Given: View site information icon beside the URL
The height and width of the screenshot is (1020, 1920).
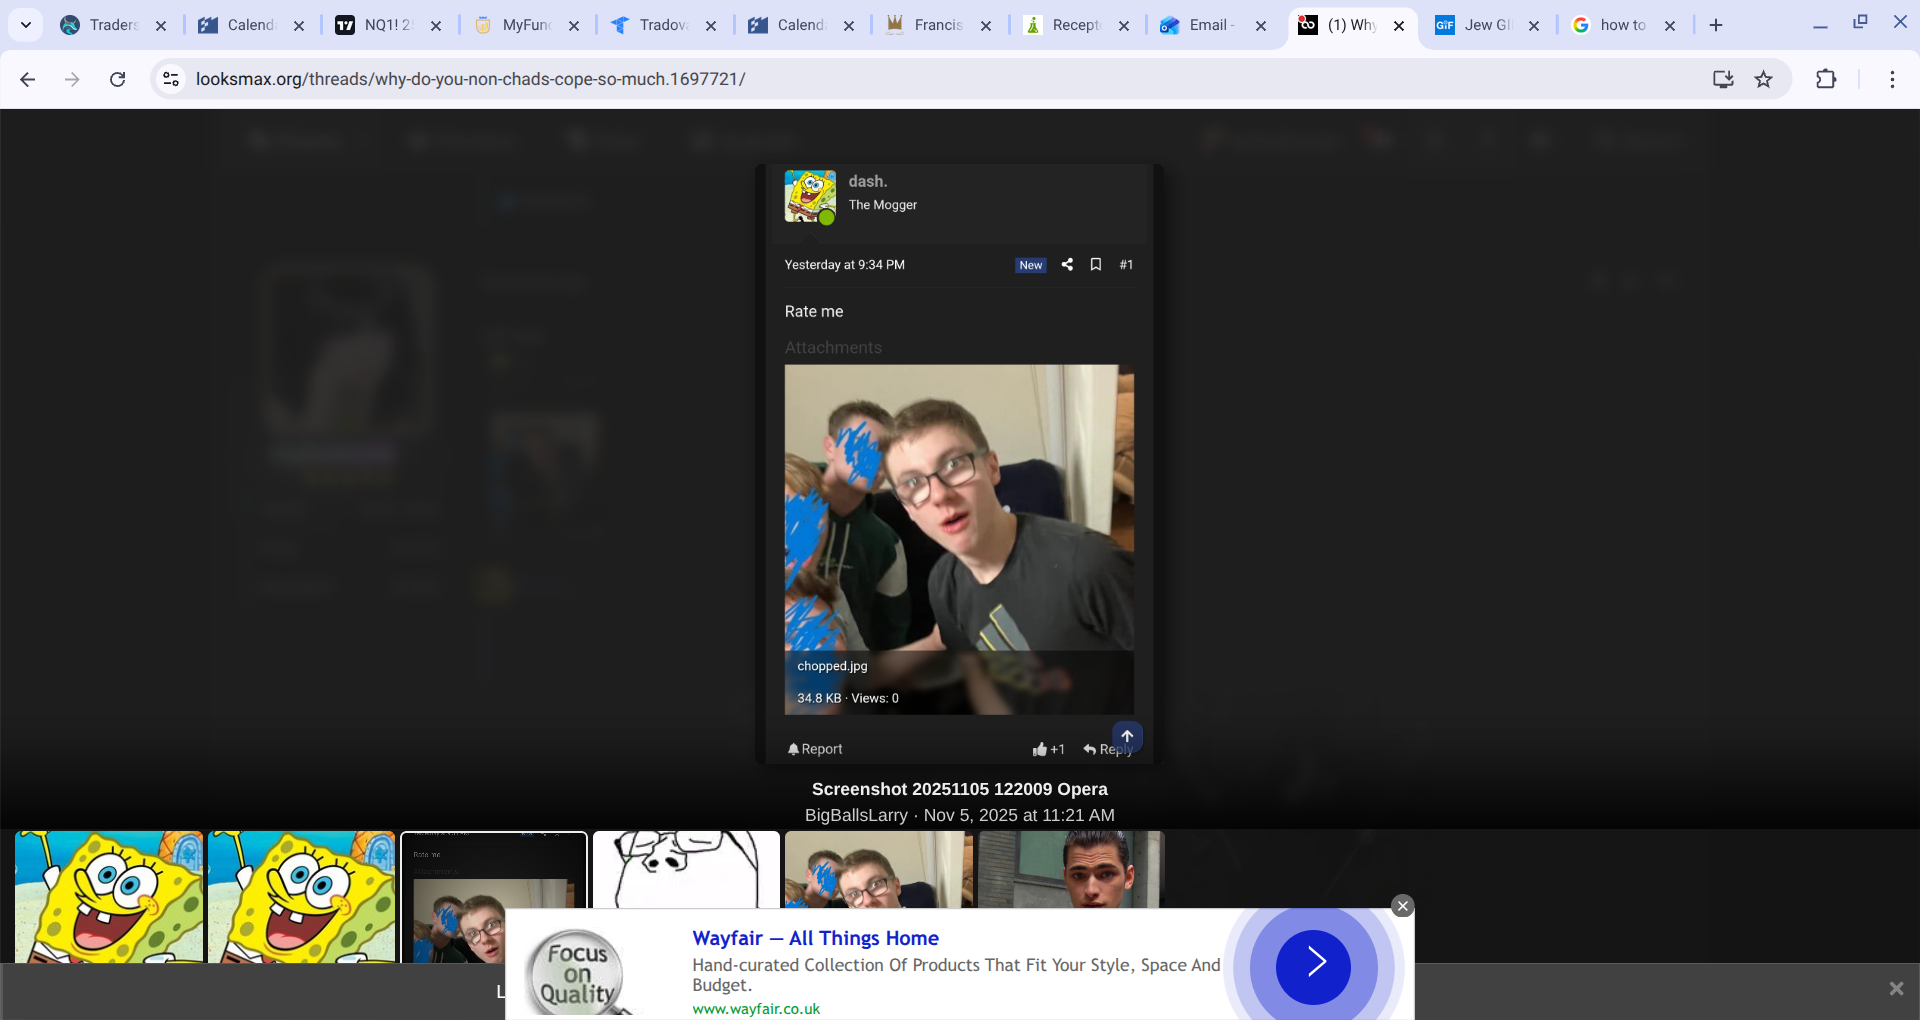Looking at the screenshot, I should point(171,79).
